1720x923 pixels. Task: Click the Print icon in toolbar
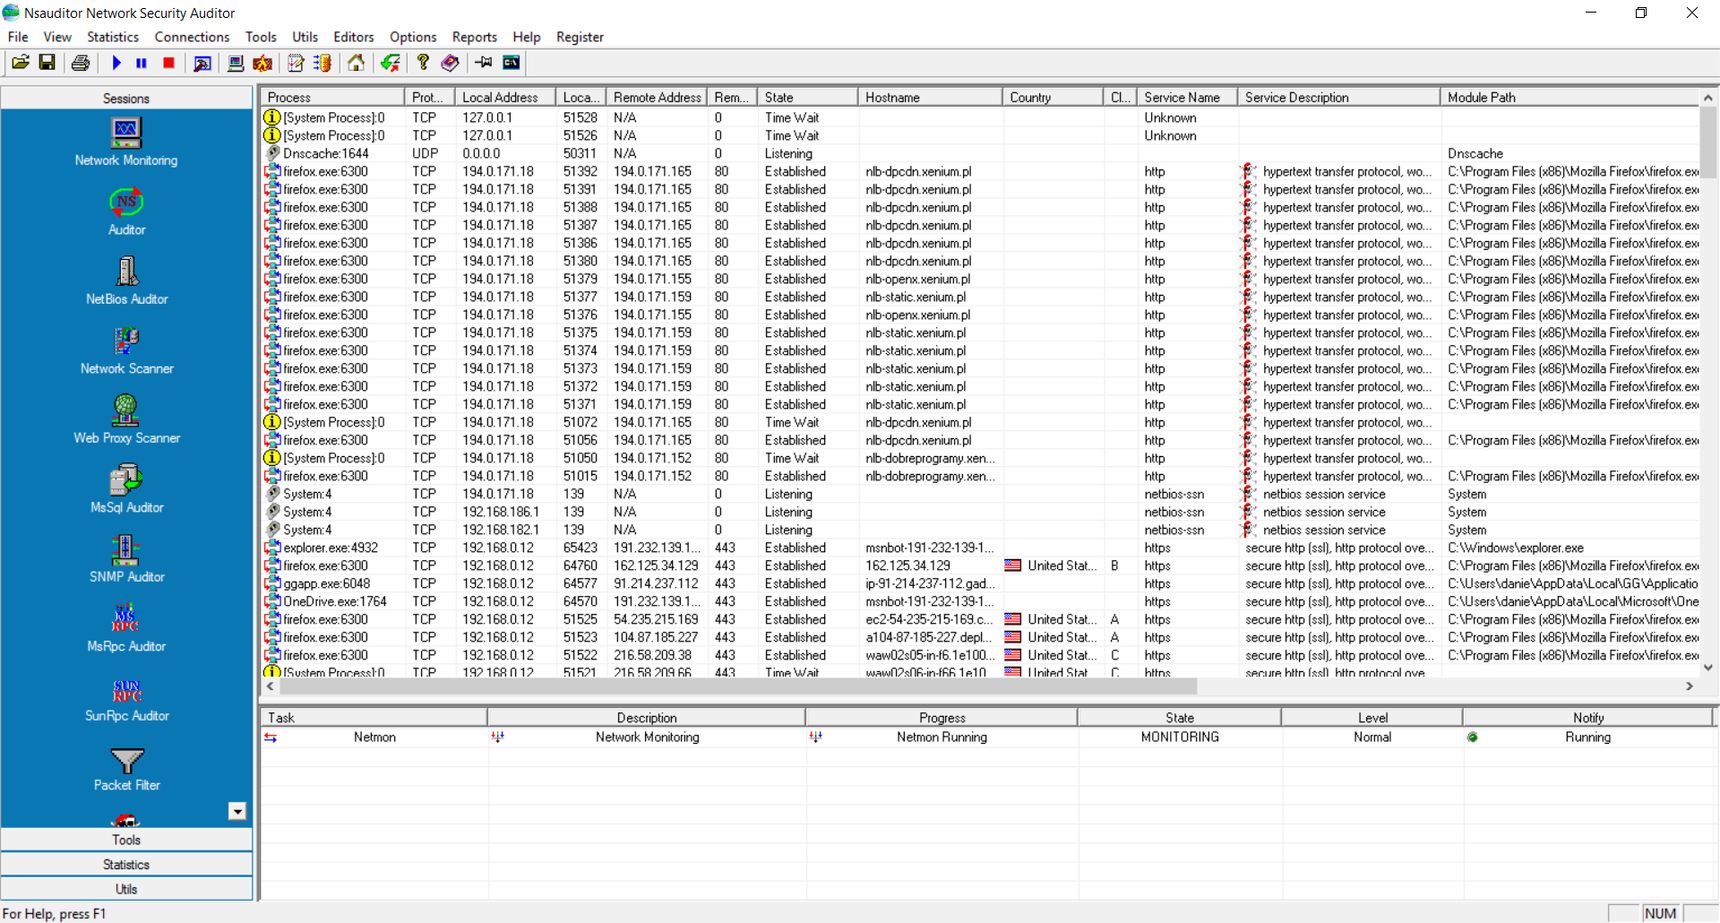click(x=81, y=63)
